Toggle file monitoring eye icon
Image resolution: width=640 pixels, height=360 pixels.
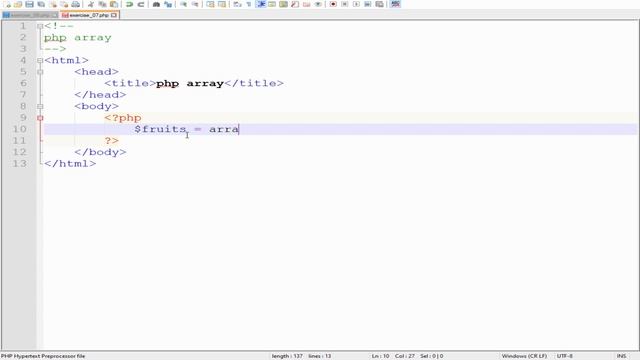tap(318, 4)
